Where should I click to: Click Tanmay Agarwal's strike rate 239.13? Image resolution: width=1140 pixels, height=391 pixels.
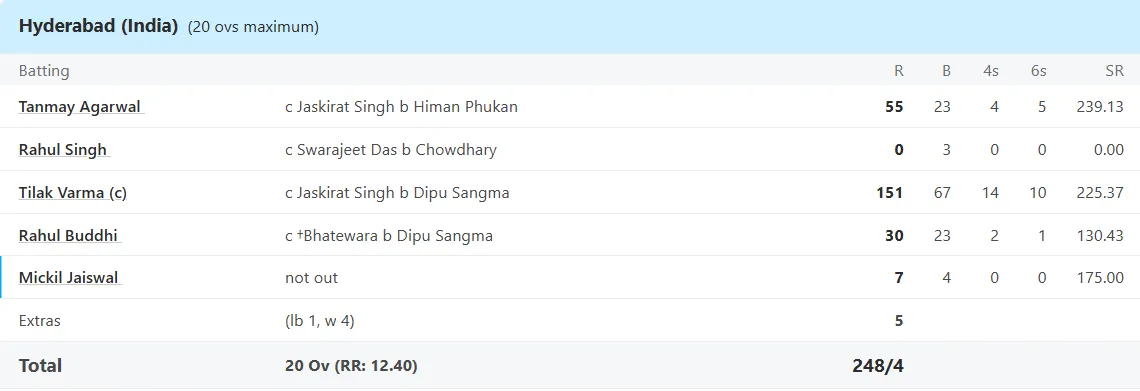click(1100, 107)
